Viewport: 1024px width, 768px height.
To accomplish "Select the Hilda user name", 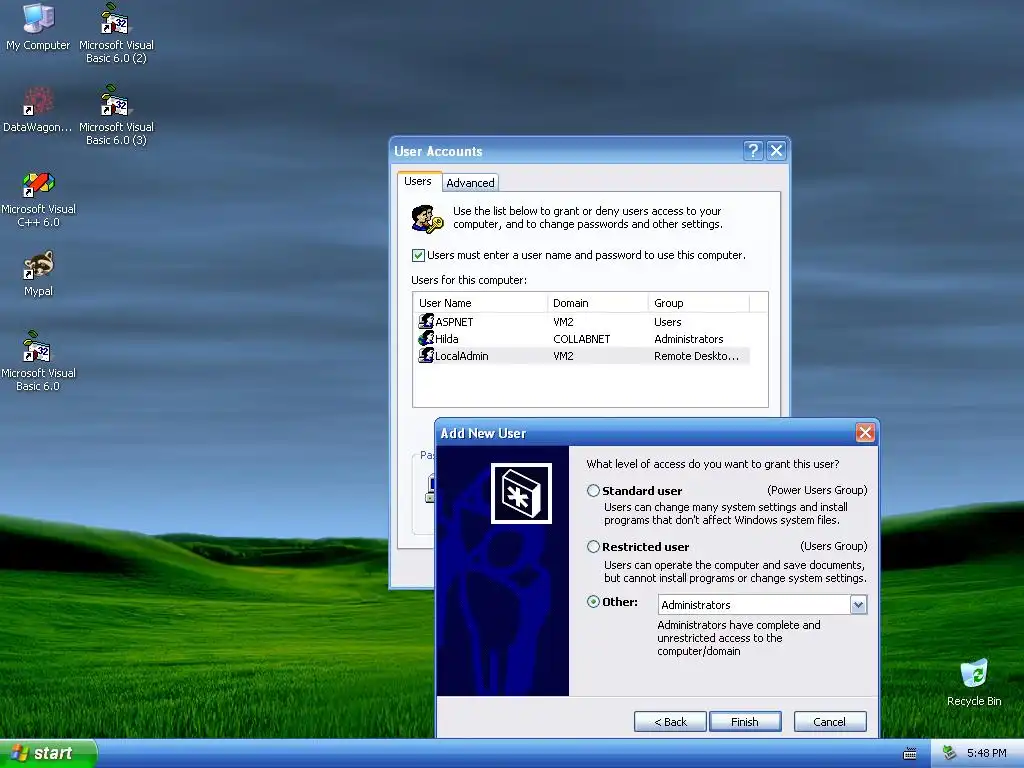I will click(x=447, y=339).
